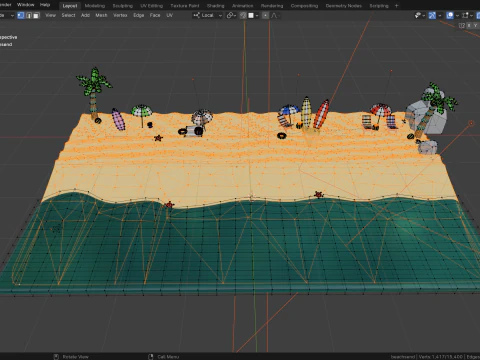
Task: Open the transform pivot point dropdown
Action: pos(231,15)
